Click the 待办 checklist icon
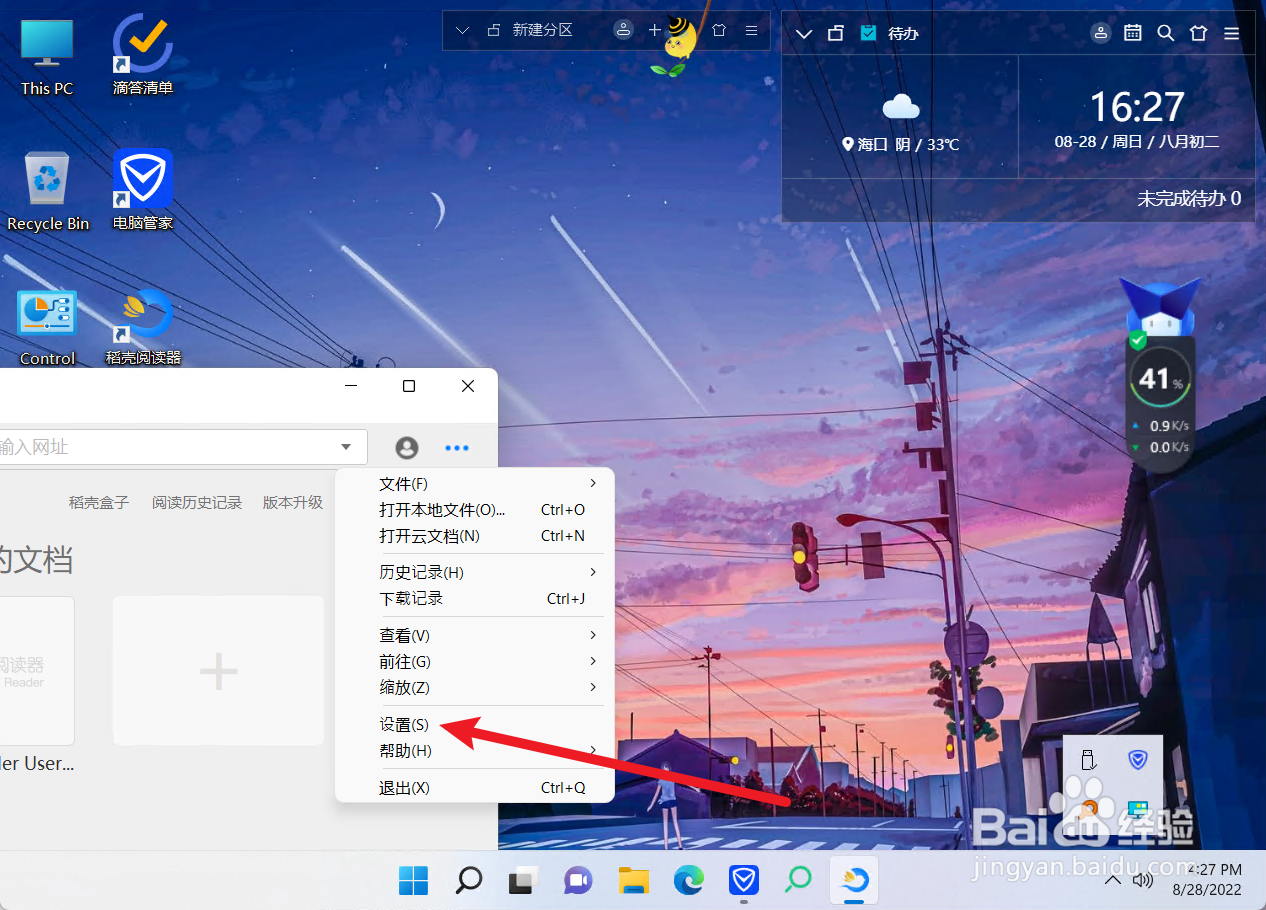 (868, 33)
